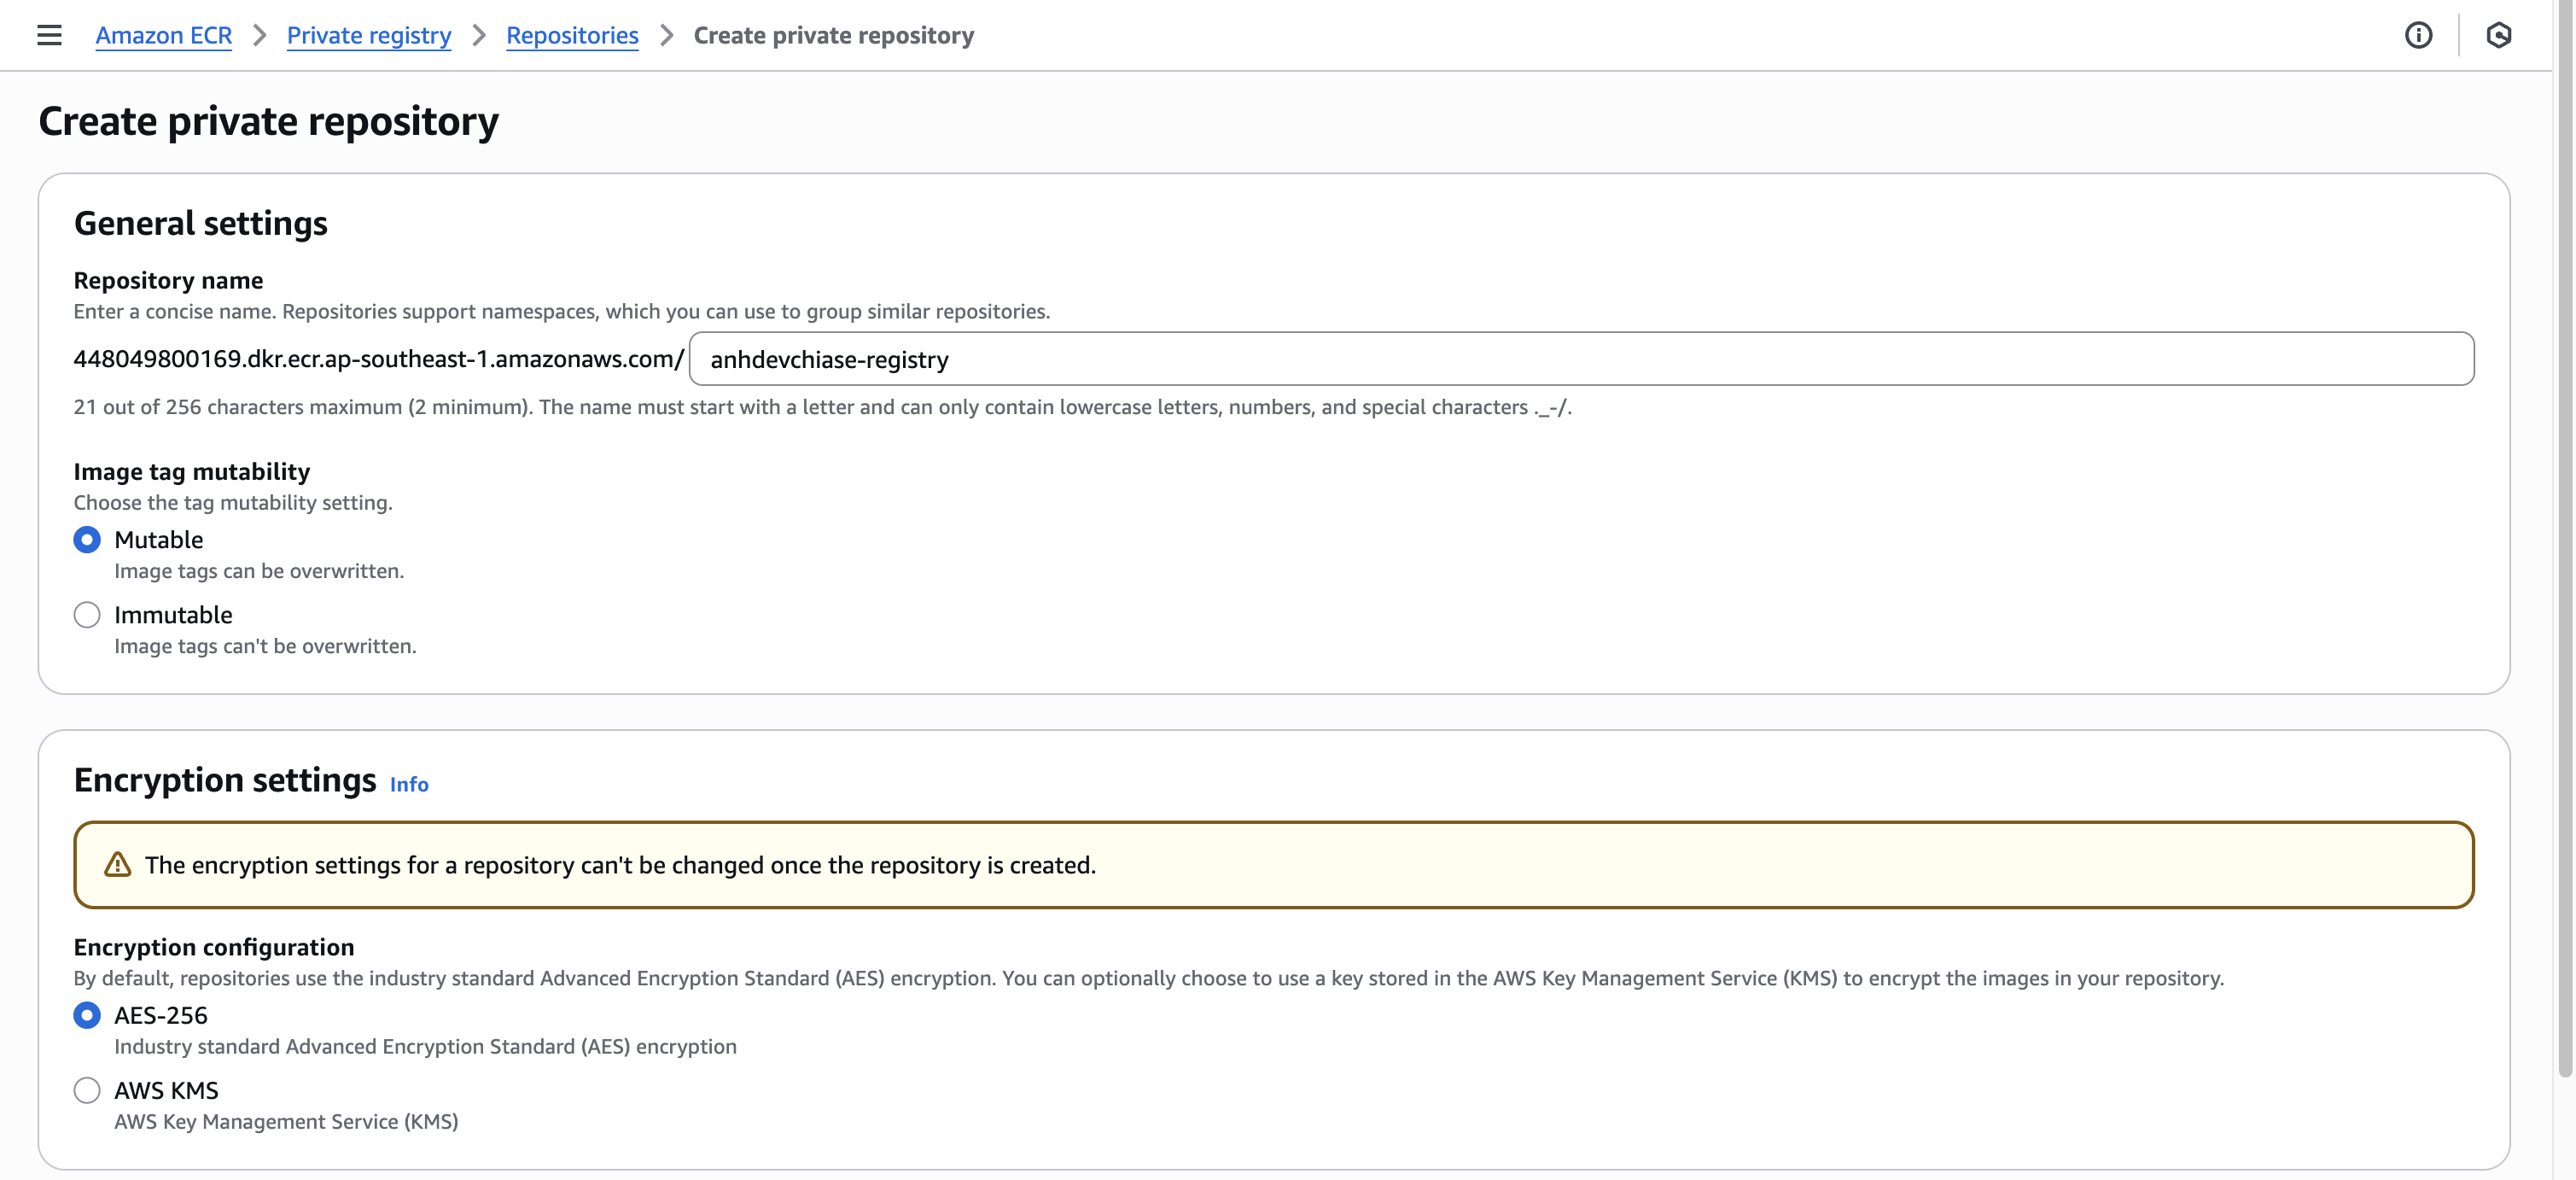Focus the Repository name input field
The width and height of the screenshot is (2576, 1180).
(1580, 359)
